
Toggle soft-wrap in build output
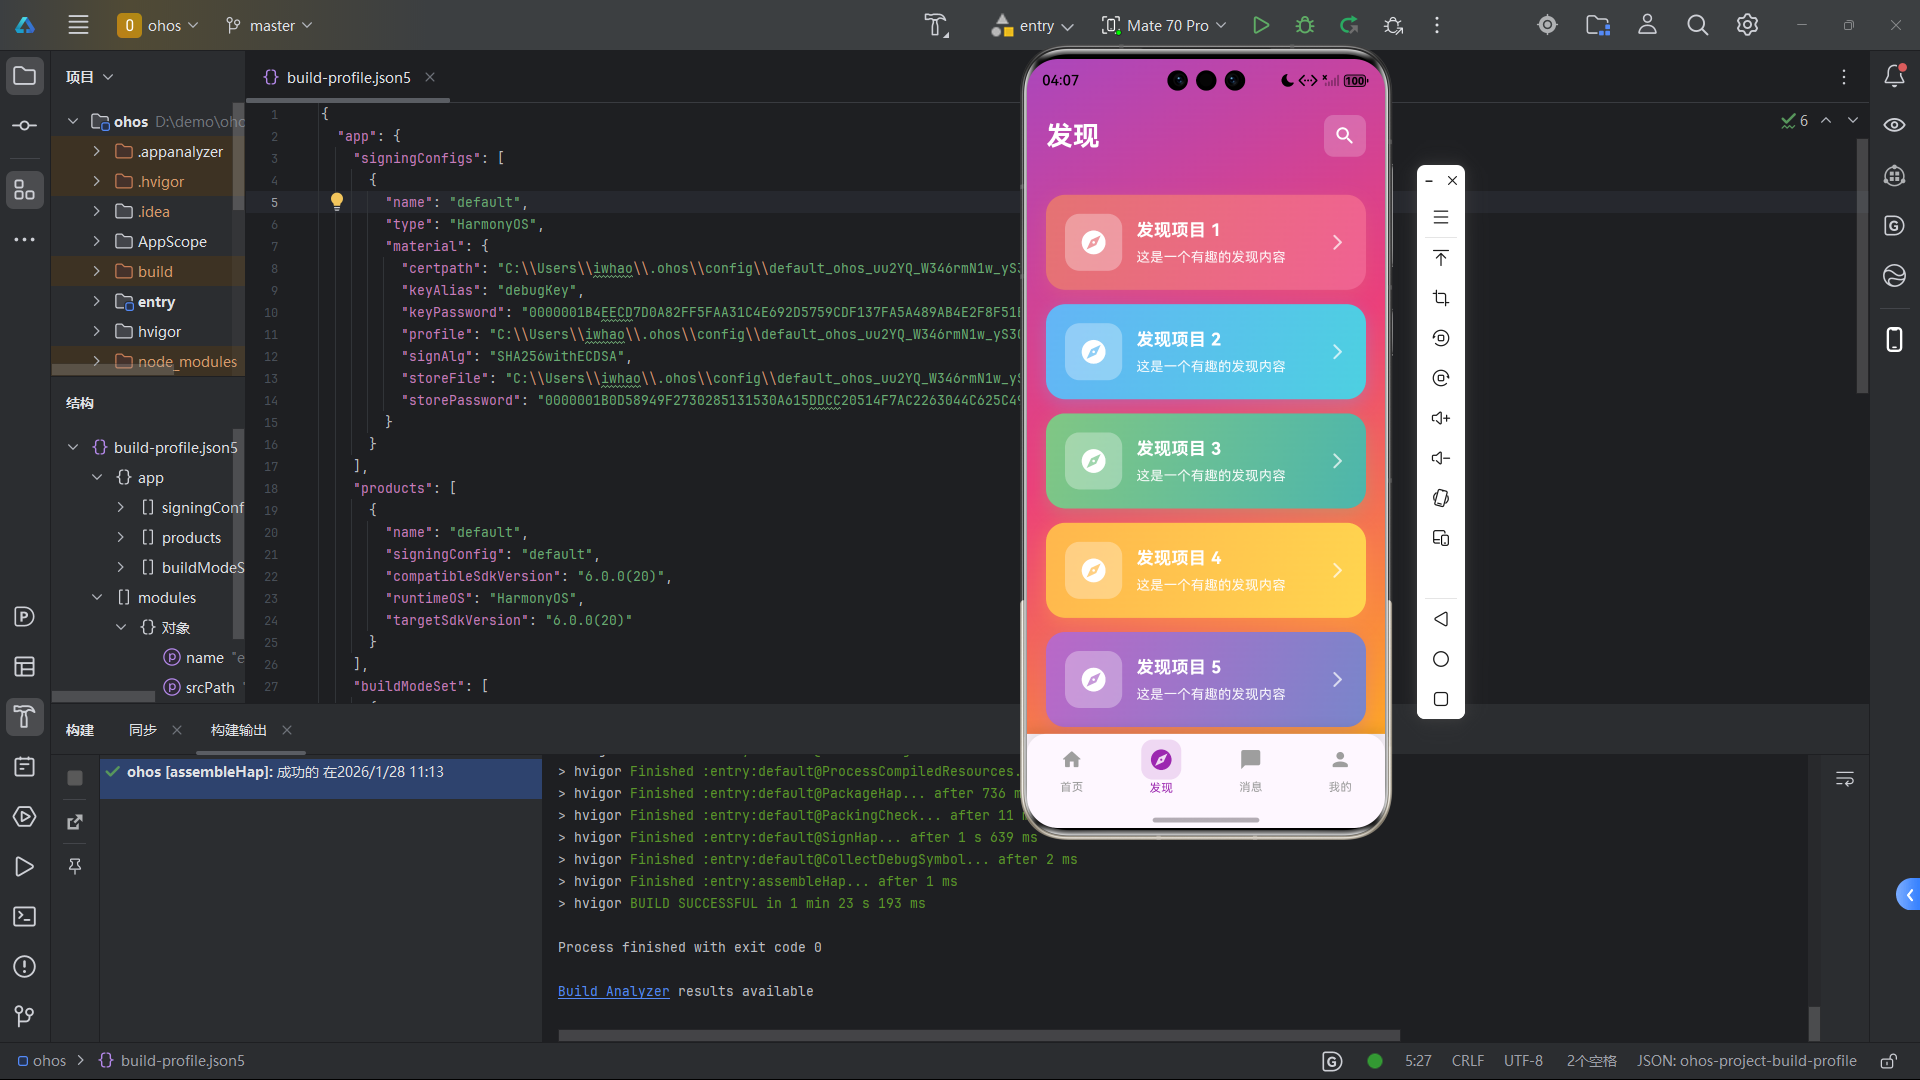[x=1845, y=779]
